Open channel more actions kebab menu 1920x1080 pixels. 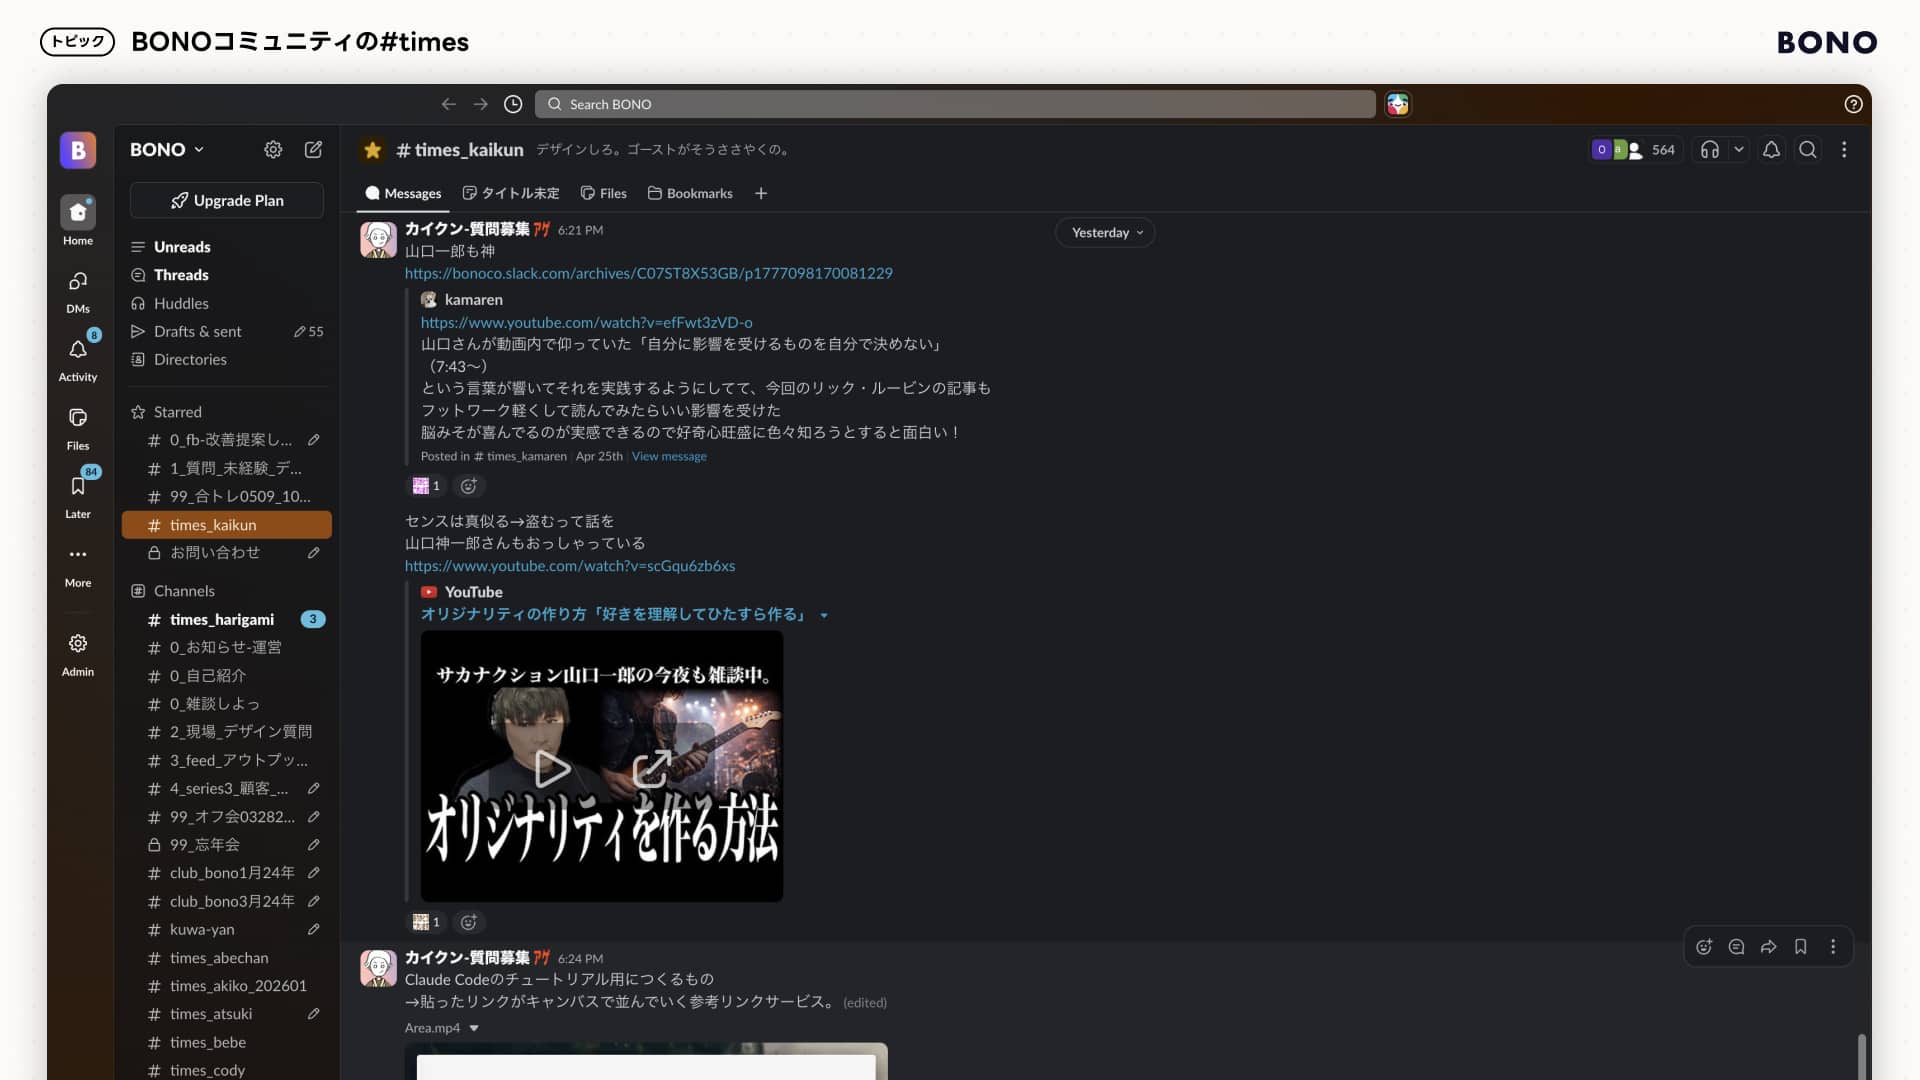1844,149
